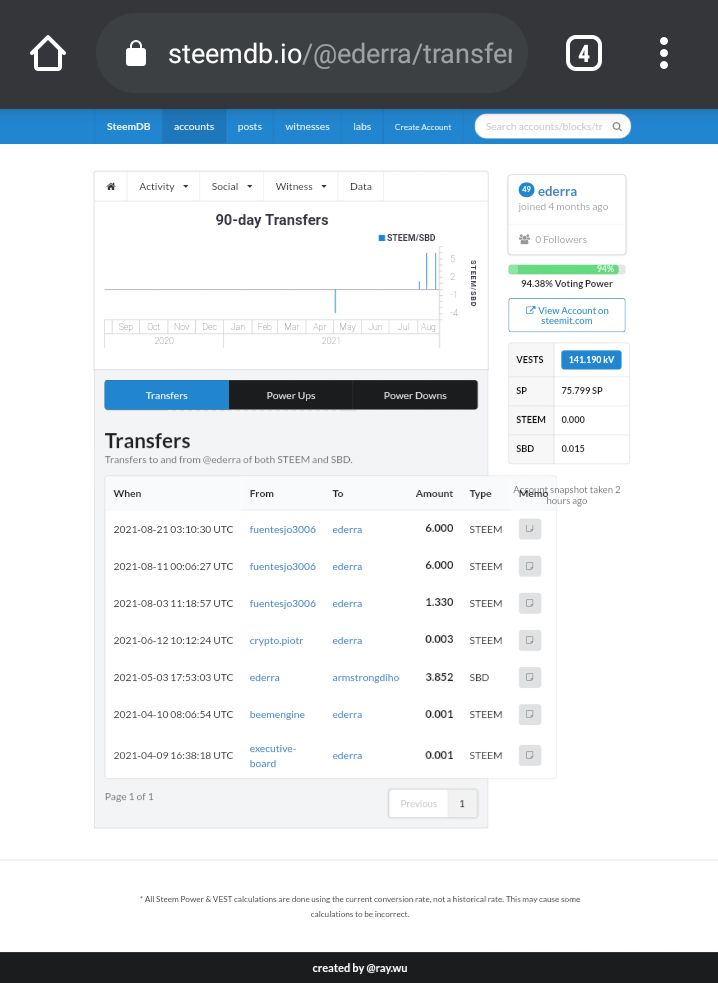Click the Type column header
Screen dimensions: 718x983
pos(480,493)
